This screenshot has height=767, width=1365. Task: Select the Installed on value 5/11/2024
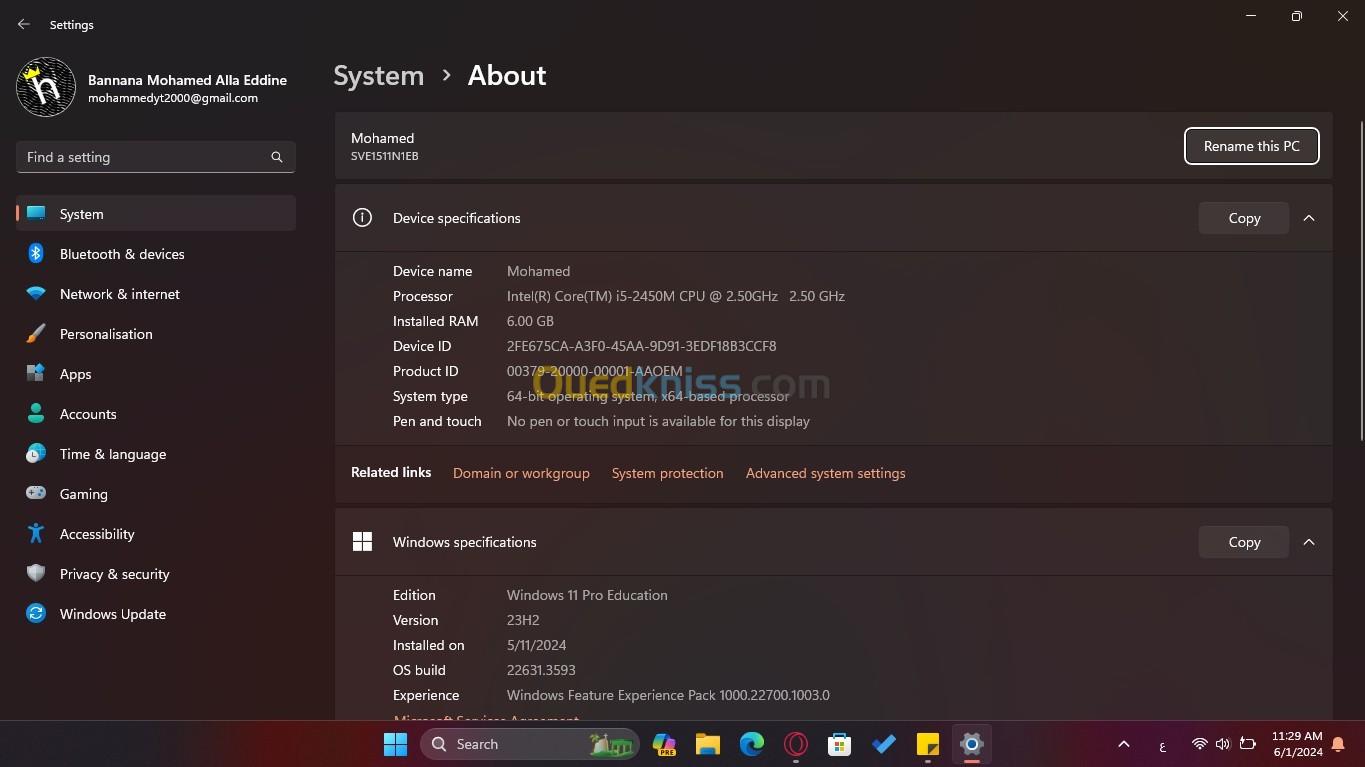click(536, 645)
